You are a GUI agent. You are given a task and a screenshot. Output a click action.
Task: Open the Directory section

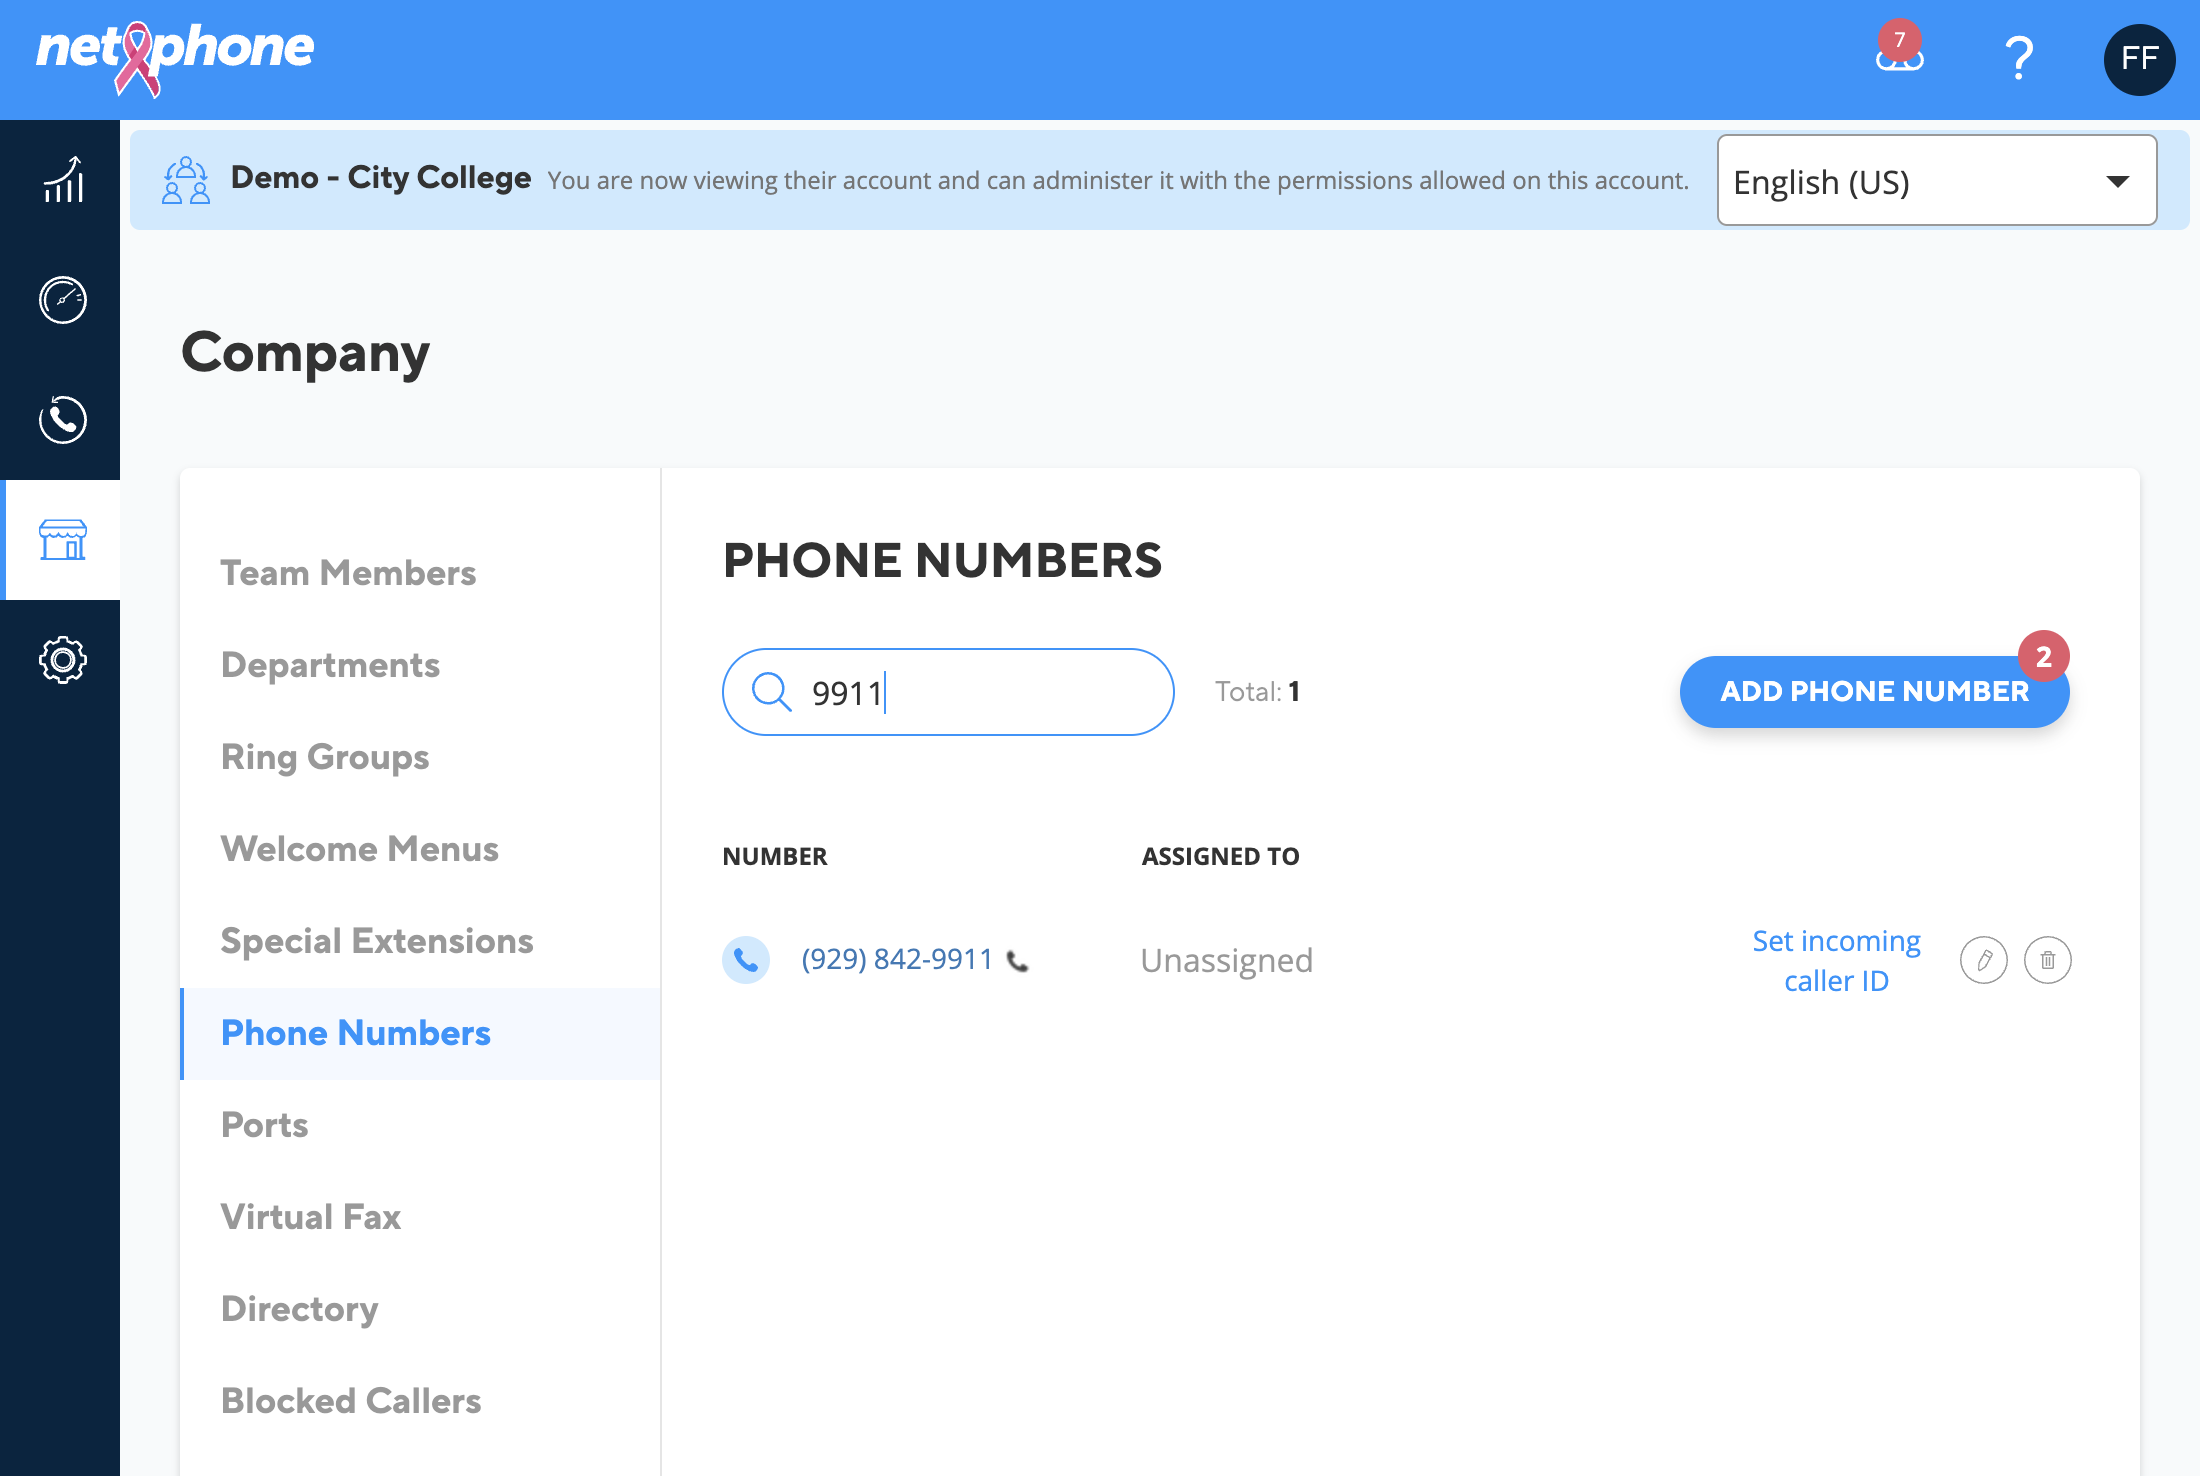pyautogui.click(x=299, y=1309)
